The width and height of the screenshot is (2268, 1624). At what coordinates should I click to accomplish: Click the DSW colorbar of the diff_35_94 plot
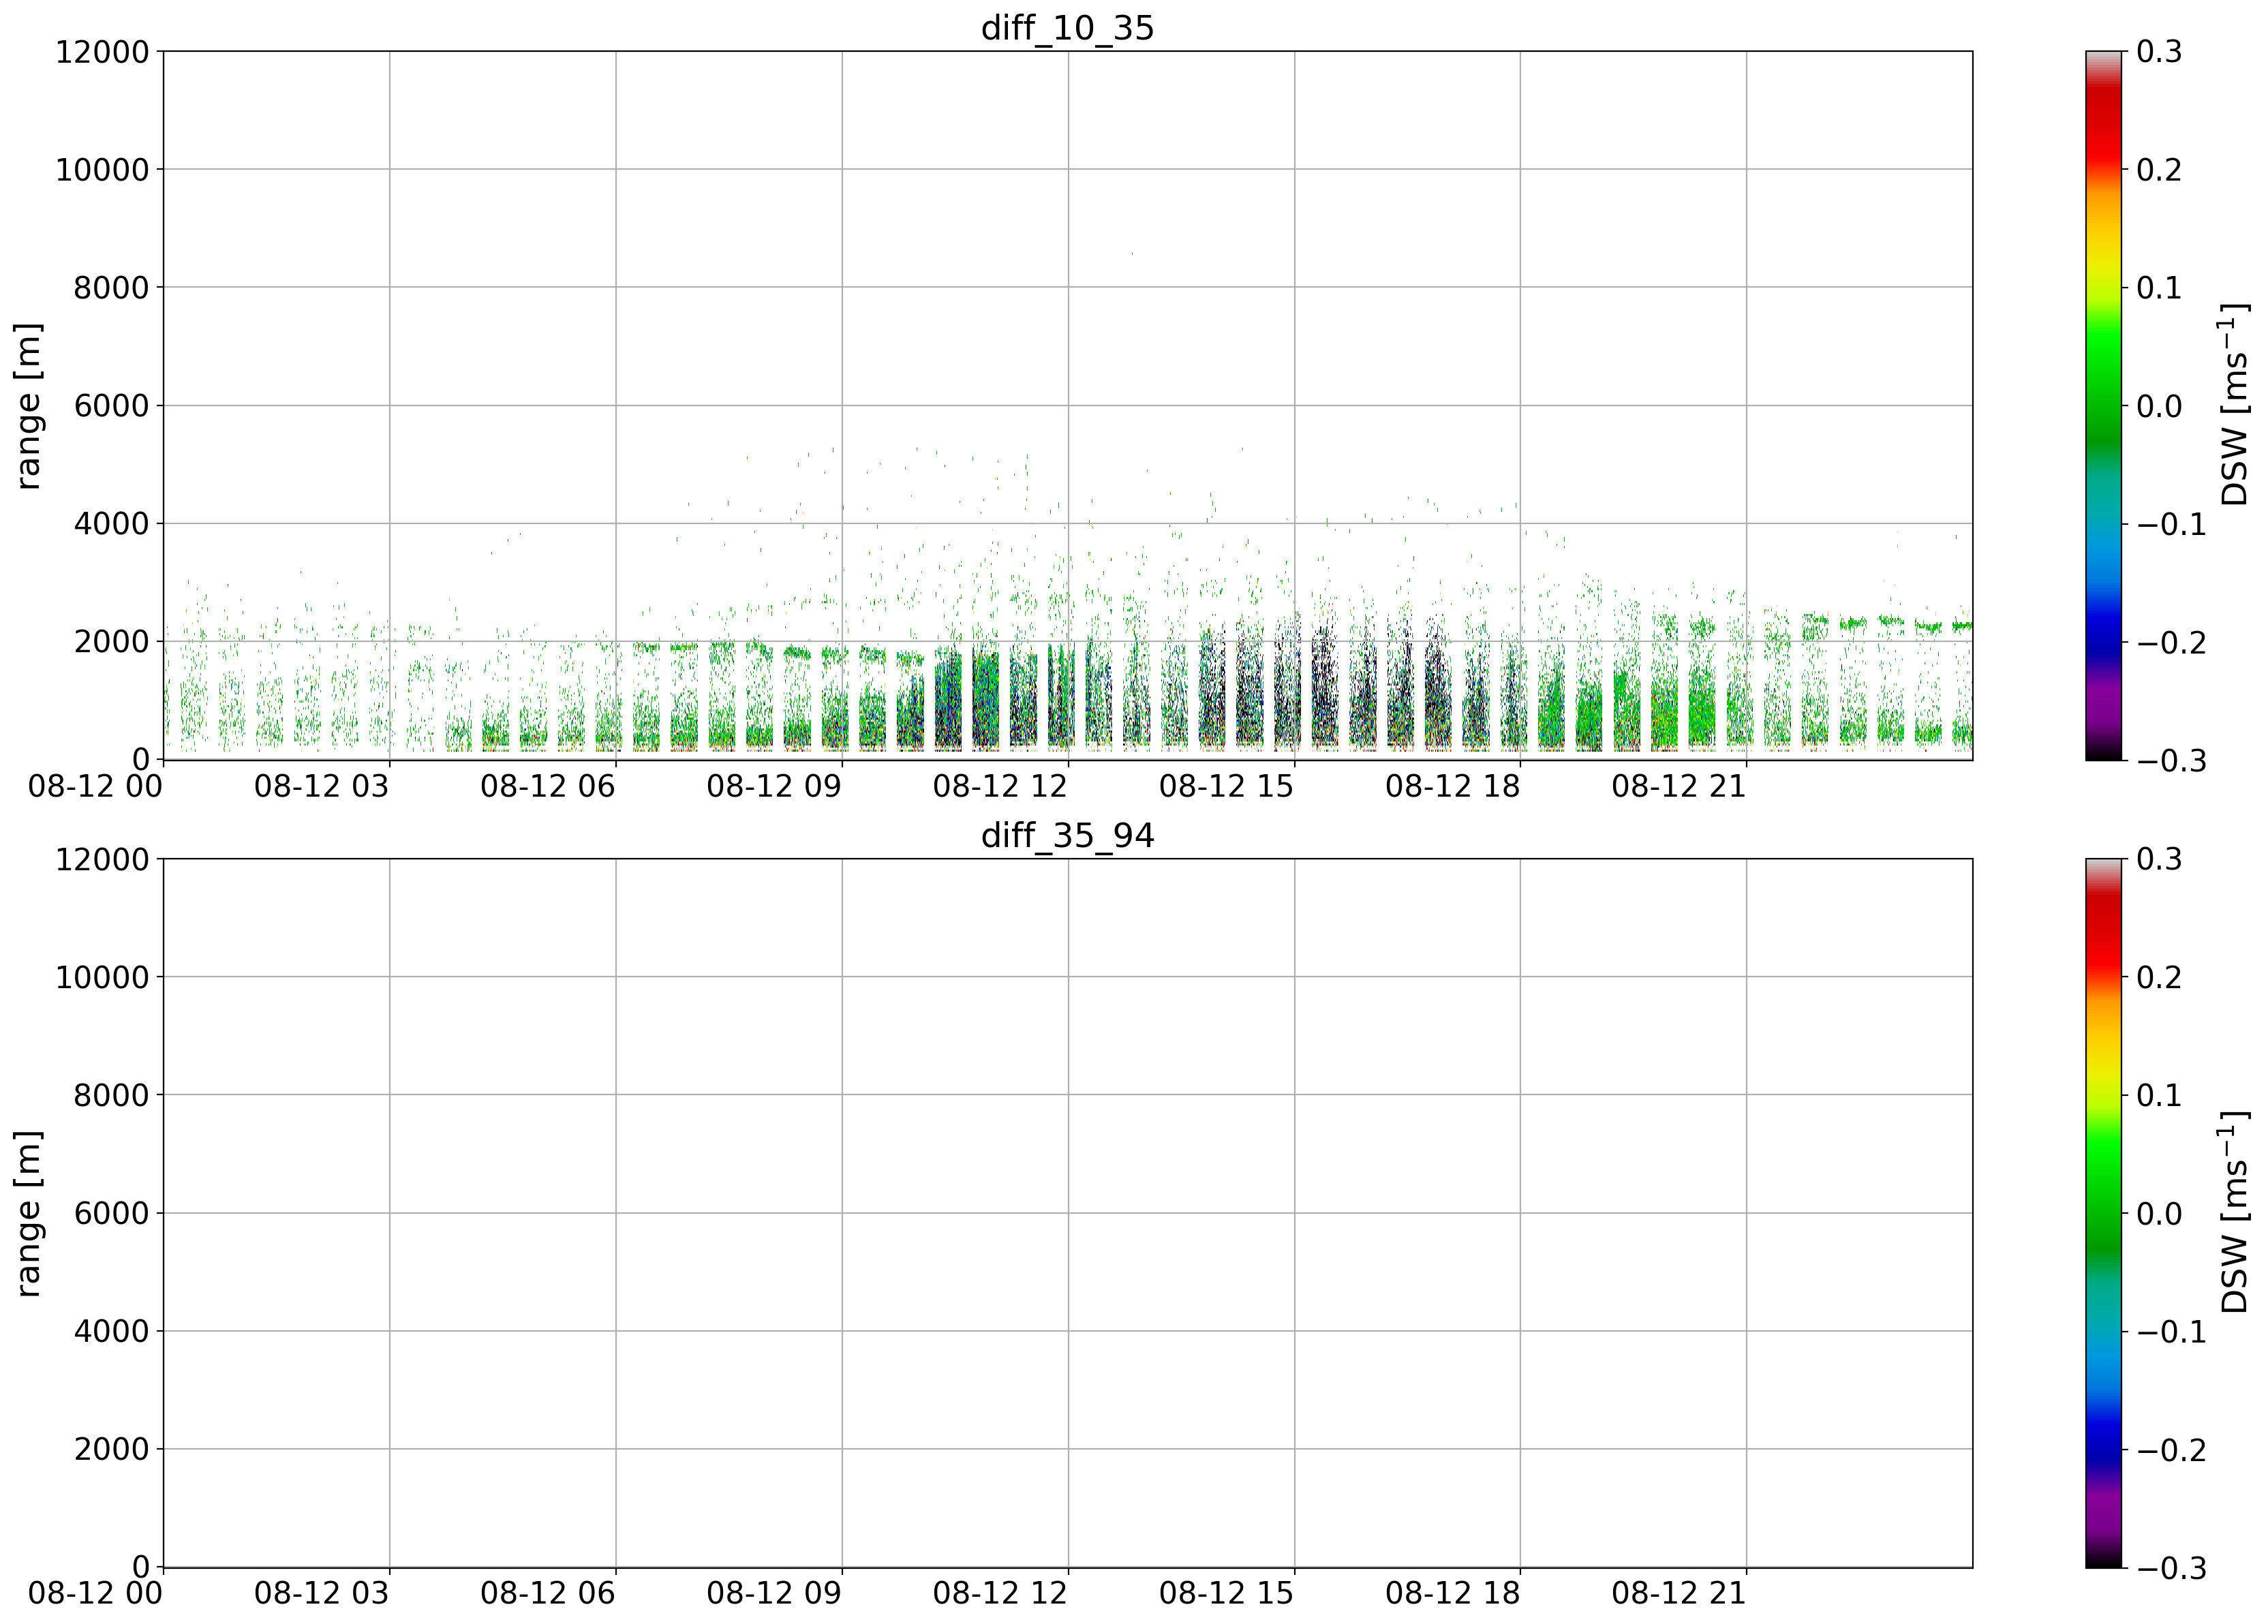[2103, 1213]
